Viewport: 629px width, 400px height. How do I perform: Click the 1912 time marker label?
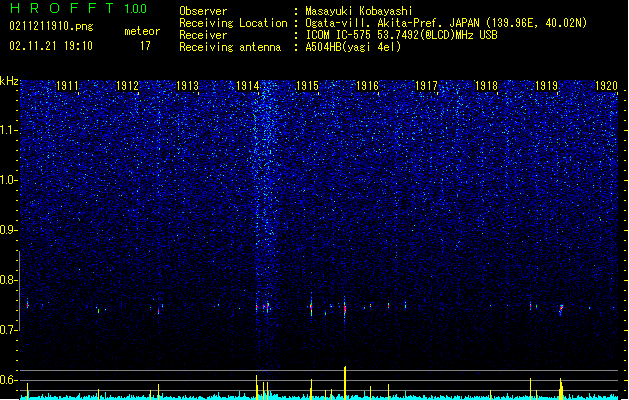127,86
